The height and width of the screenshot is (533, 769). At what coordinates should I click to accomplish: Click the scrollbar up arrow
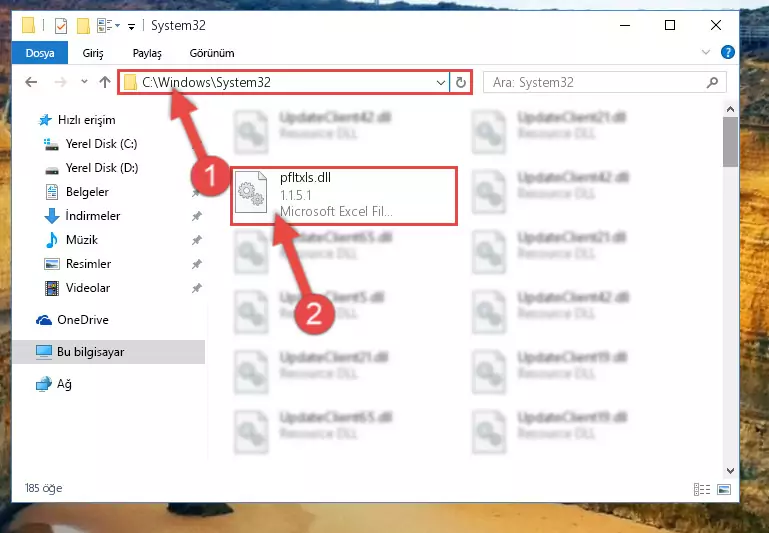pyautogui.click(x=730, y=109)
